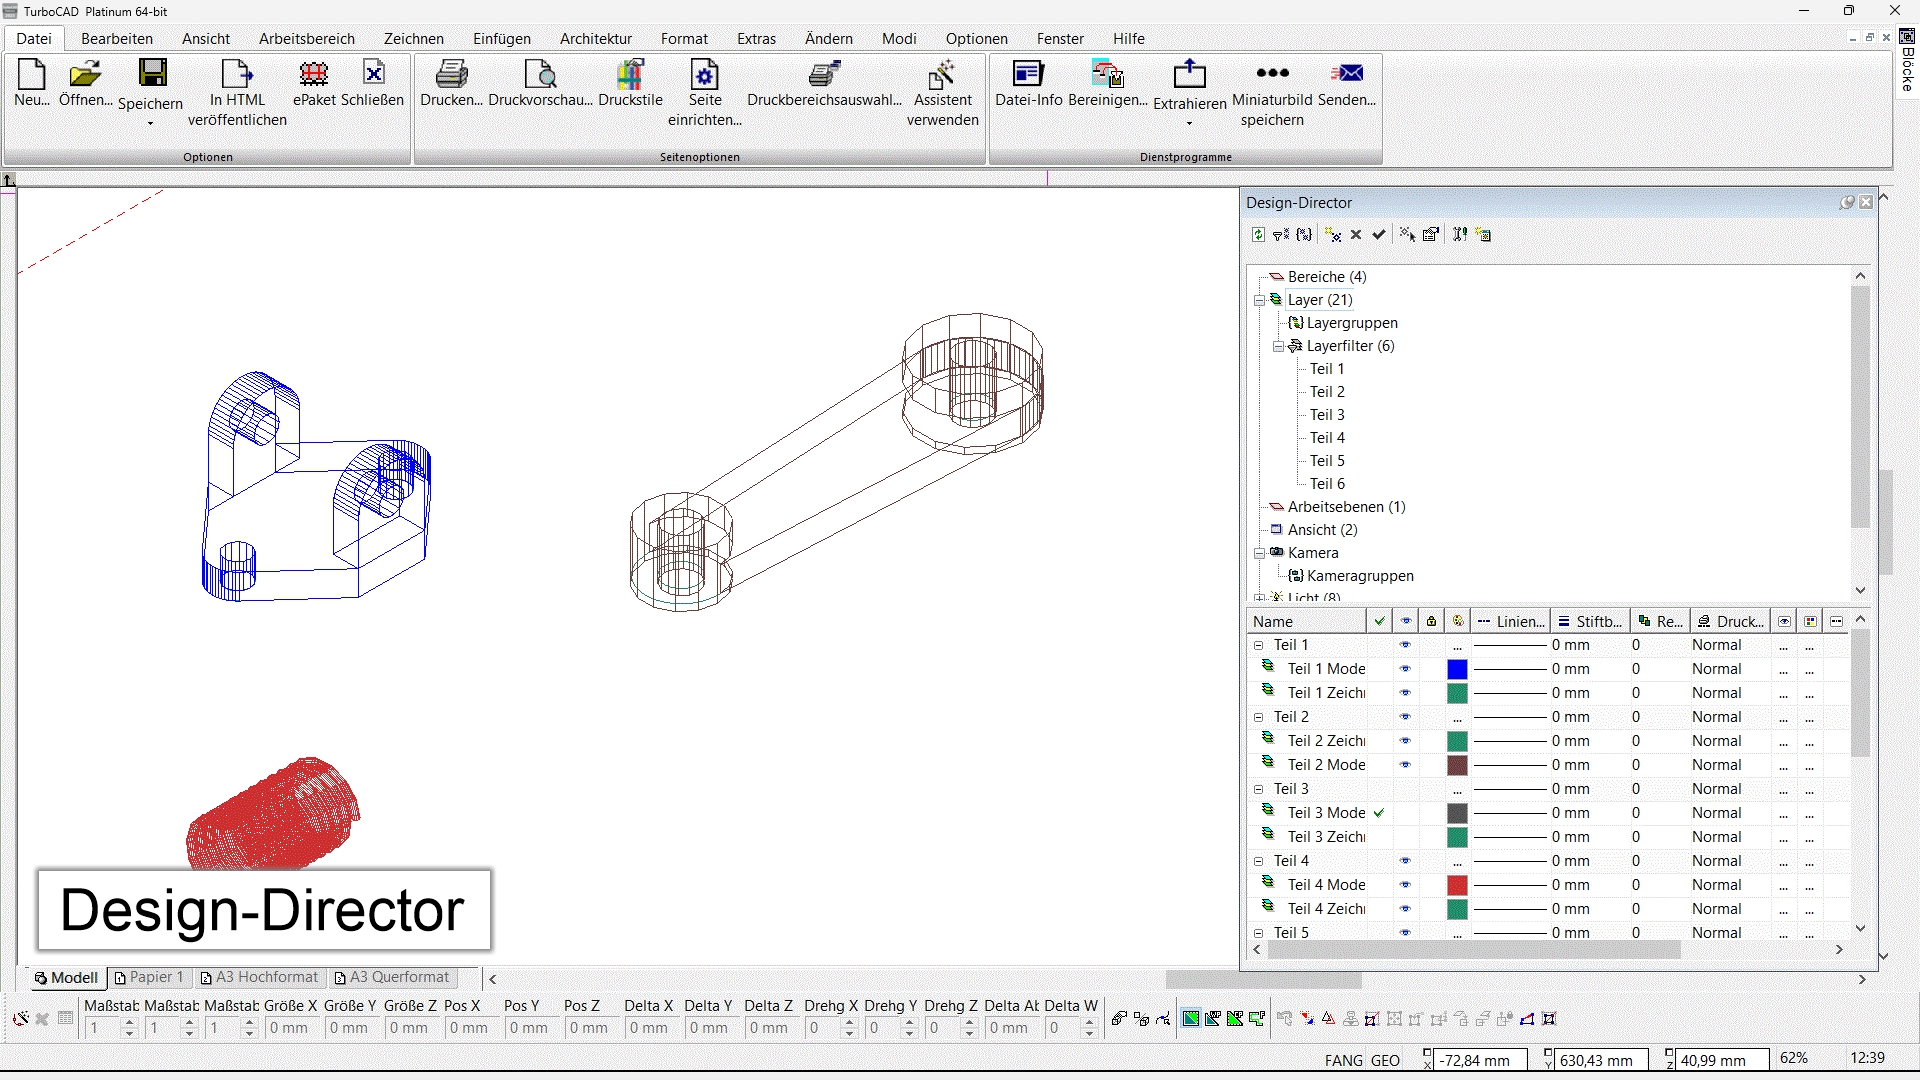This screenshot has width=1920, height=1080.
Task: Send drawing via Senden icon
Action: pyautogui.click(x=1347, y=73)
